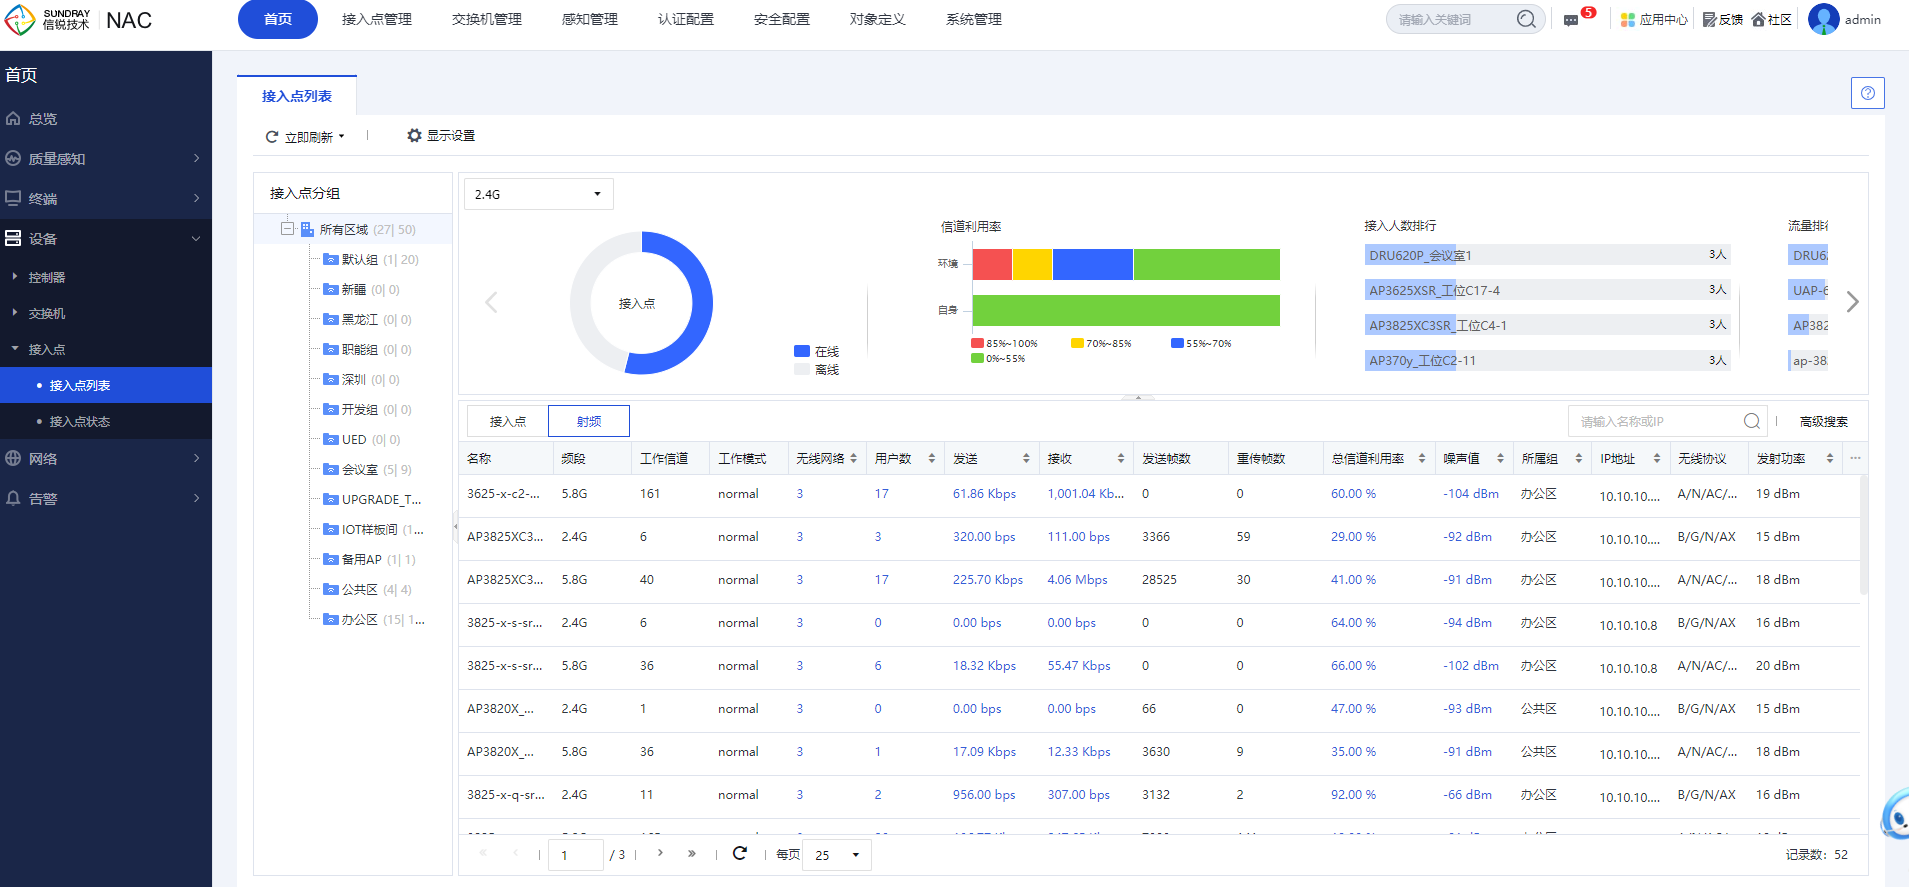Click the top keyword search input

[x=1452, y=19]
